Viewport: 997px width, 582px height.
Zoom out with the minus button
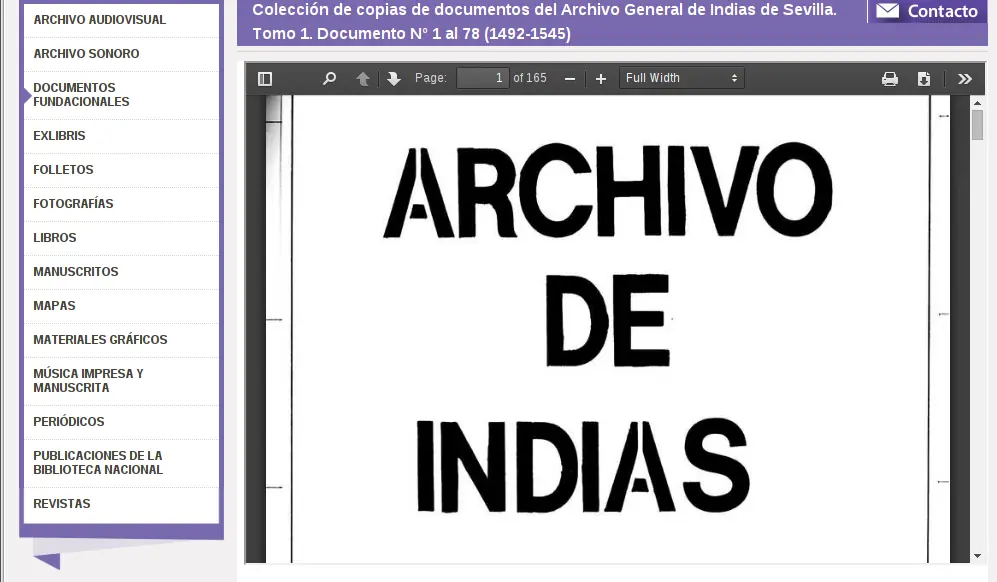[x=570, y=78]
